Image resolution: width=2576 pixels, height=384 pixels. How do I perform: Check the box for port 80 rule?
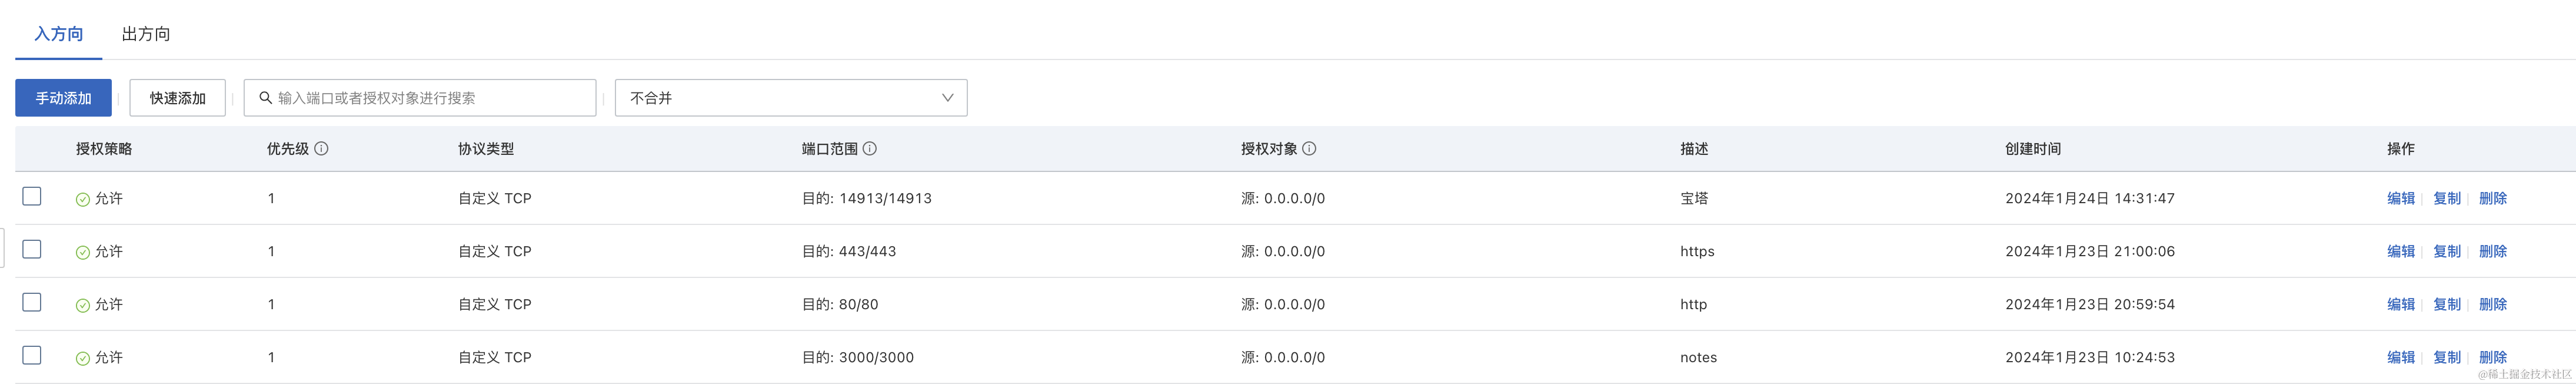pos(32,302)
